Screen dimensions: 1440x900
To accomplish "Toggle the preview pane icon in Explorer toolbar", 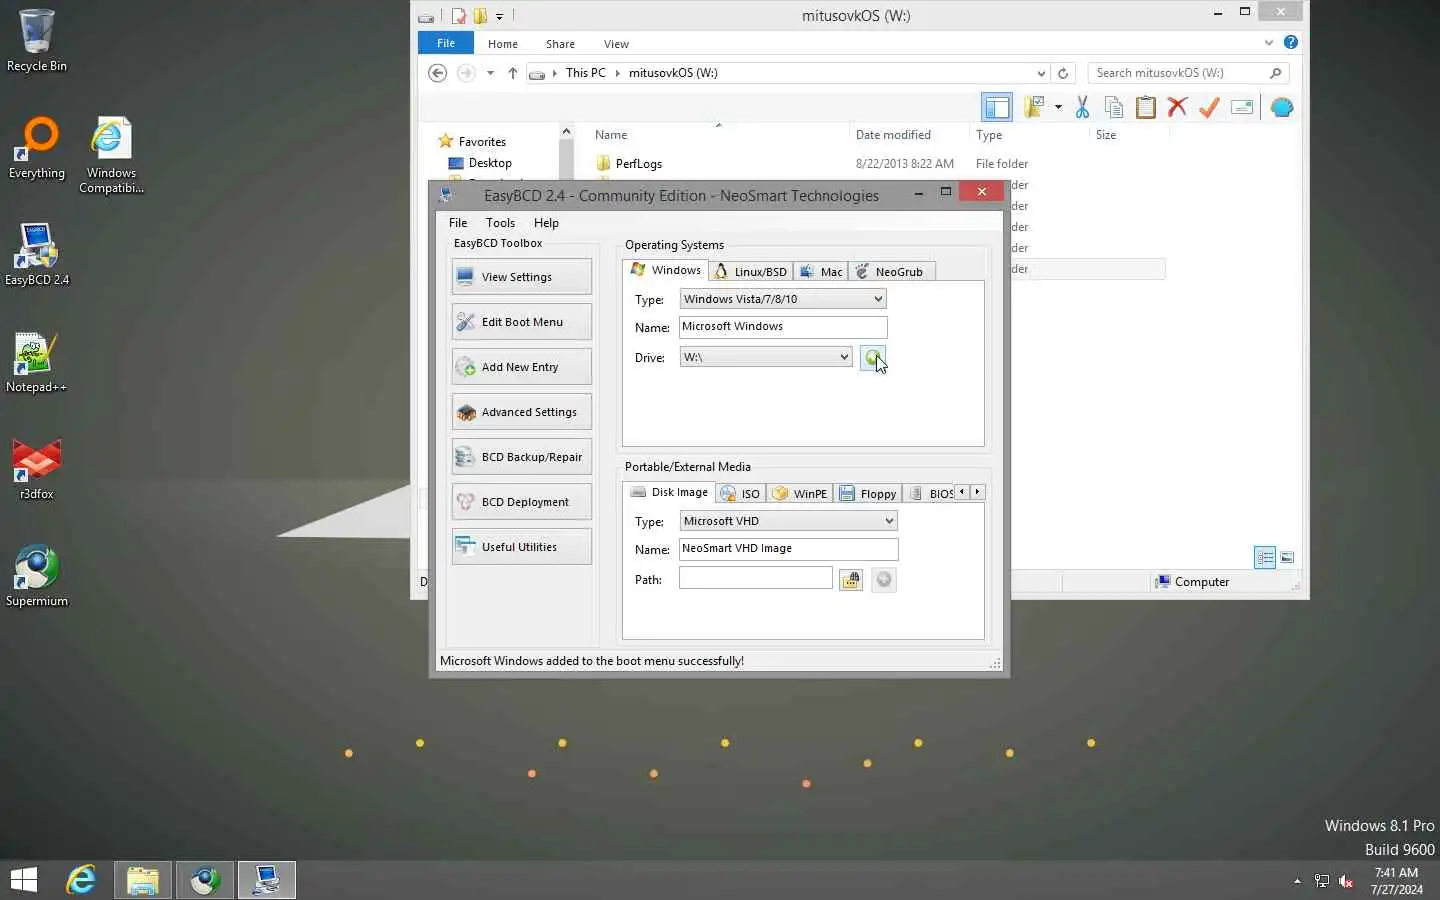I will pos(997,107).
